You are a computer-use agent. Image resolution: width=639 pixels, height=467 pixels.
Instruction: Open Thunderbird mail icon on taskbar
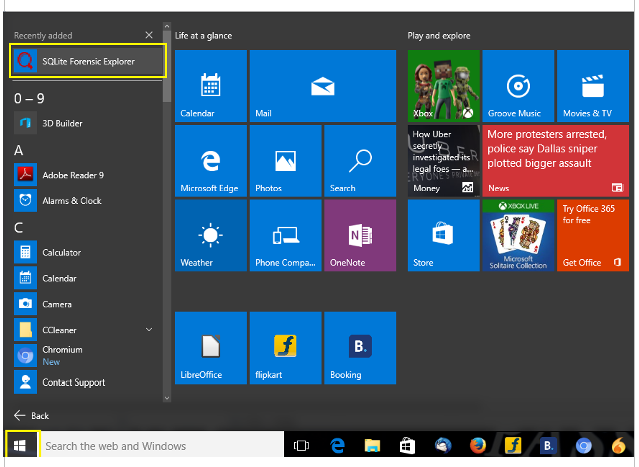443,445
